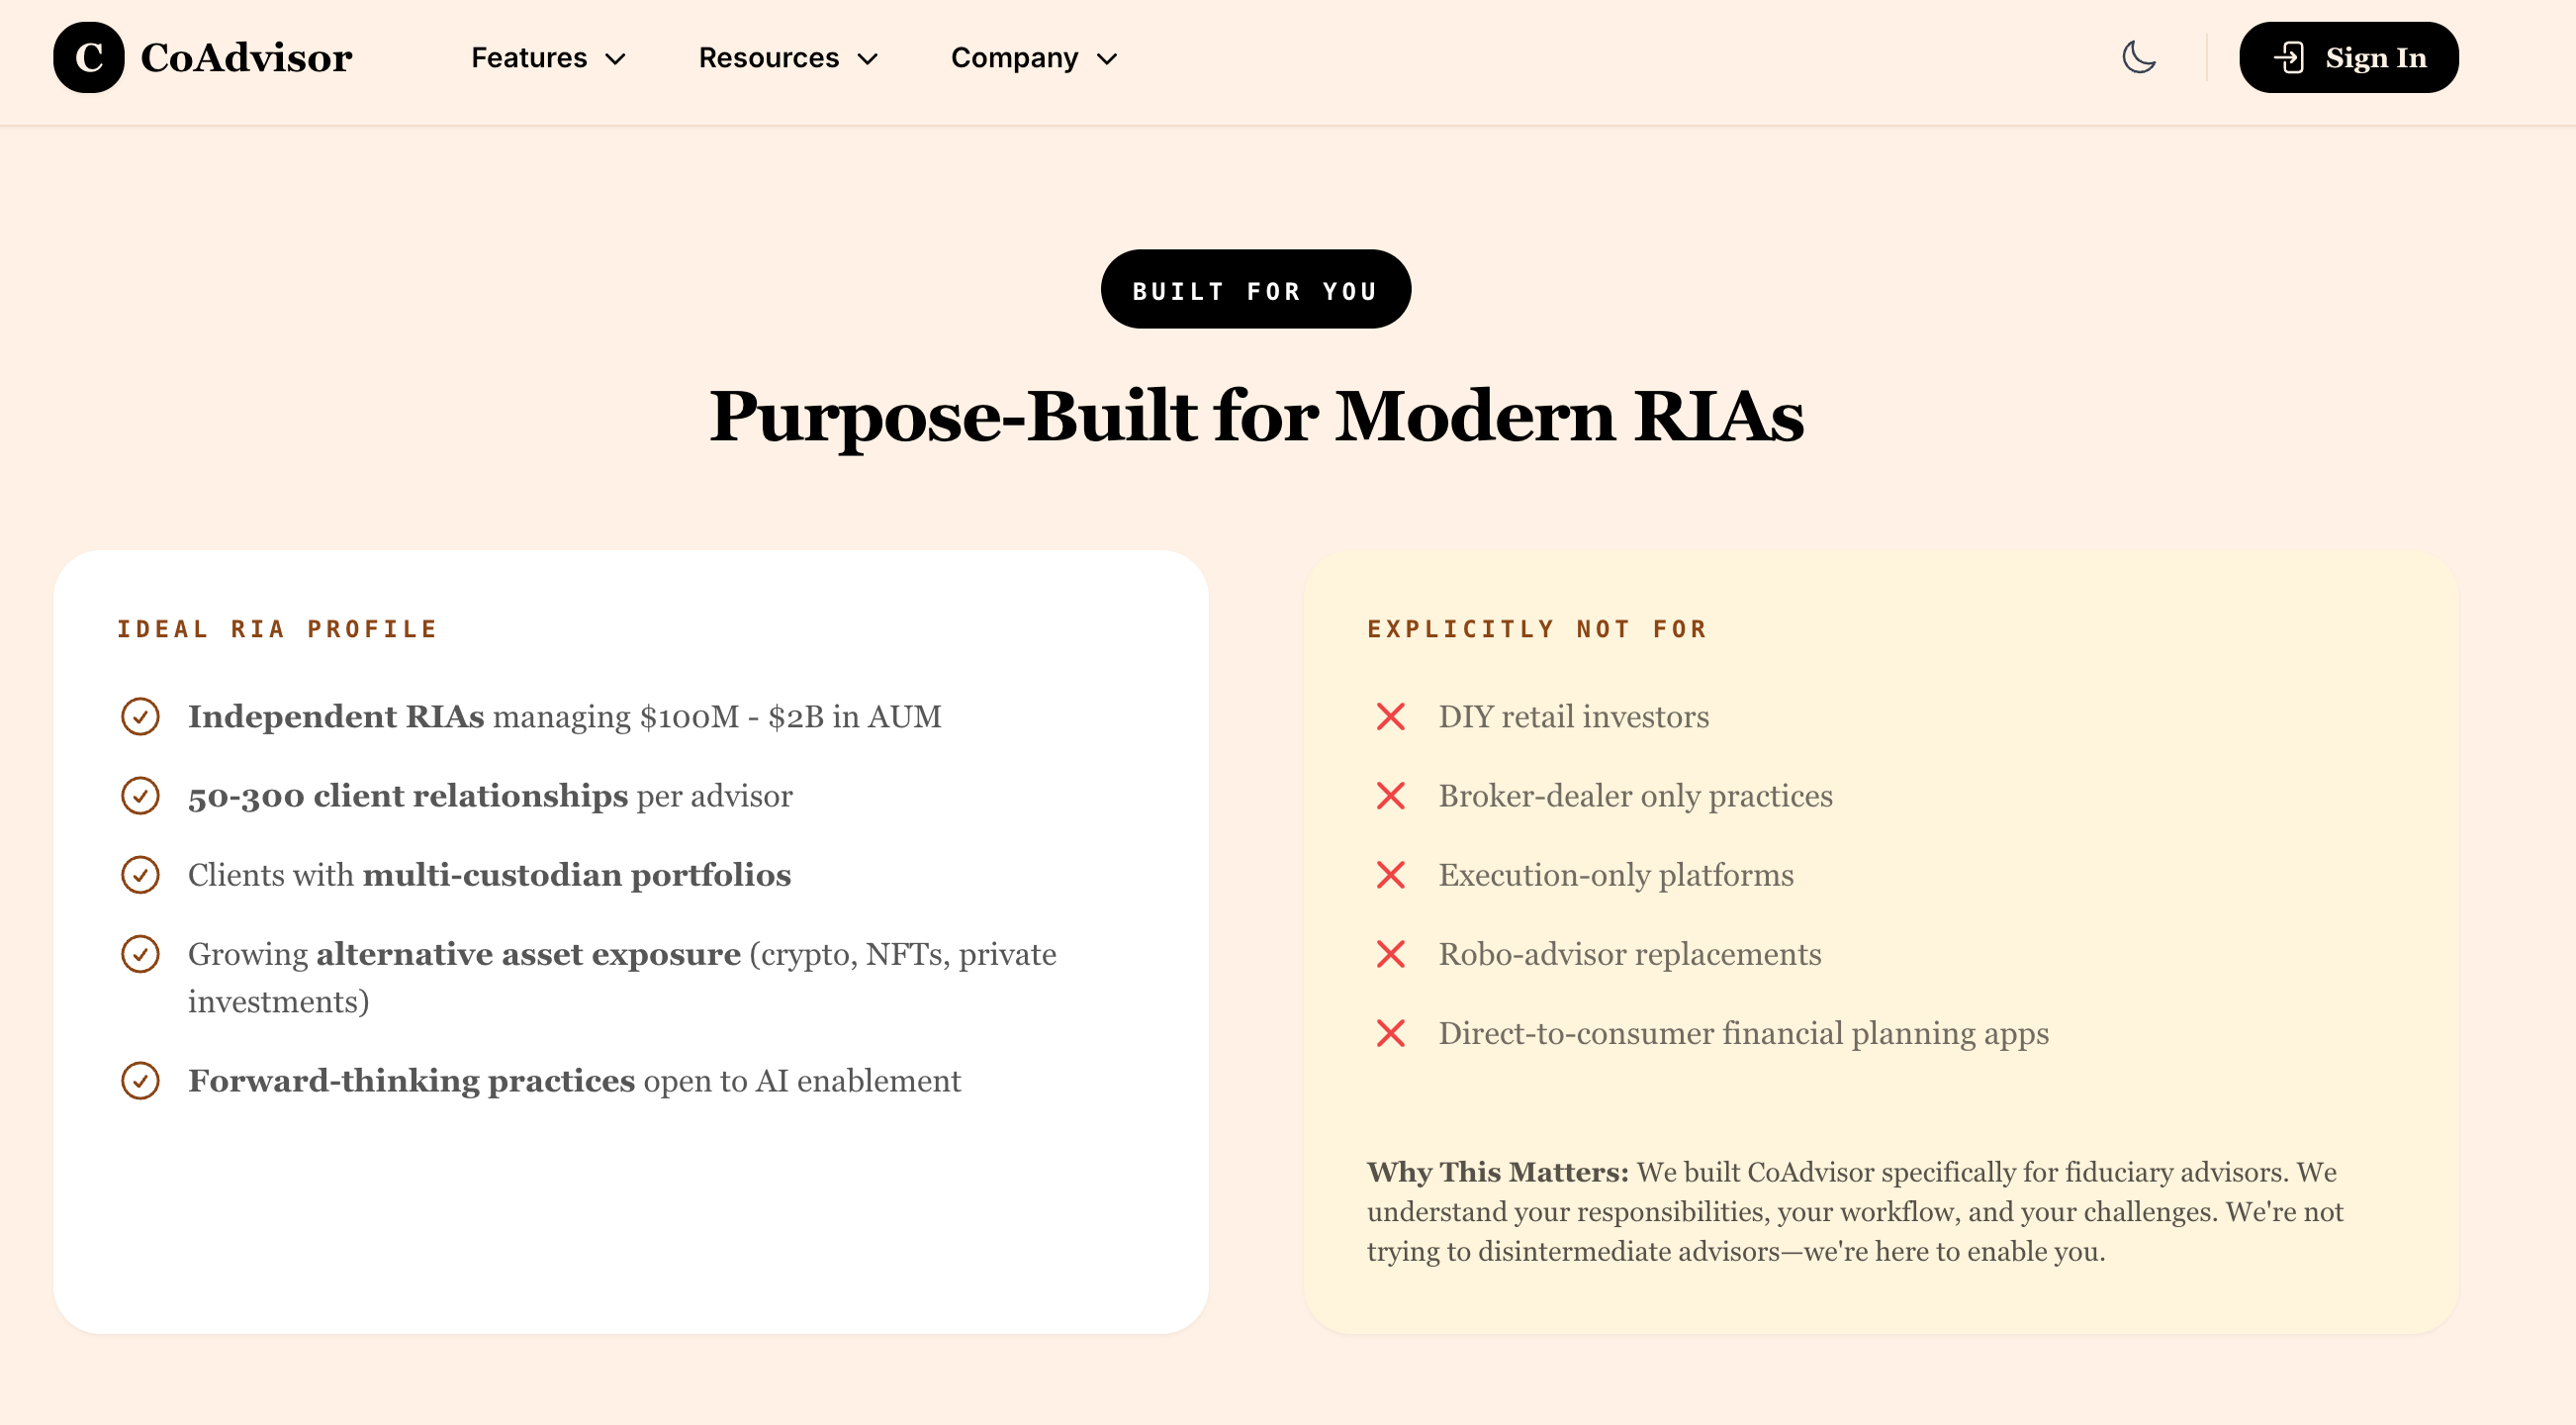Screen dimensions: 2576x1425
Task: Click red X beside Direct-to-consumer planning apps
Action: tap(1390, 1033)
